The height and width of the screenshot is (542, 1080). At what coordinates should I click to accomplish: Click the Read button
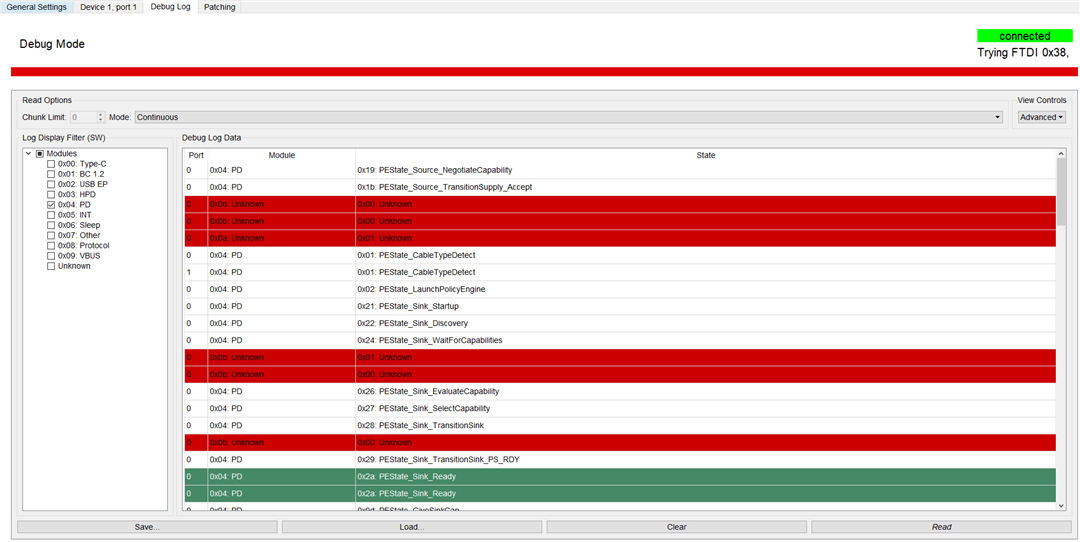pos(941,527)
